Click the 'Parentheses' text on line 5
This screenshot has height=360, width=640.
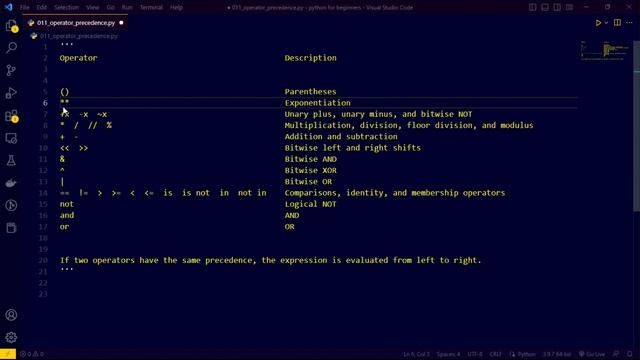[x=310, y=92]
